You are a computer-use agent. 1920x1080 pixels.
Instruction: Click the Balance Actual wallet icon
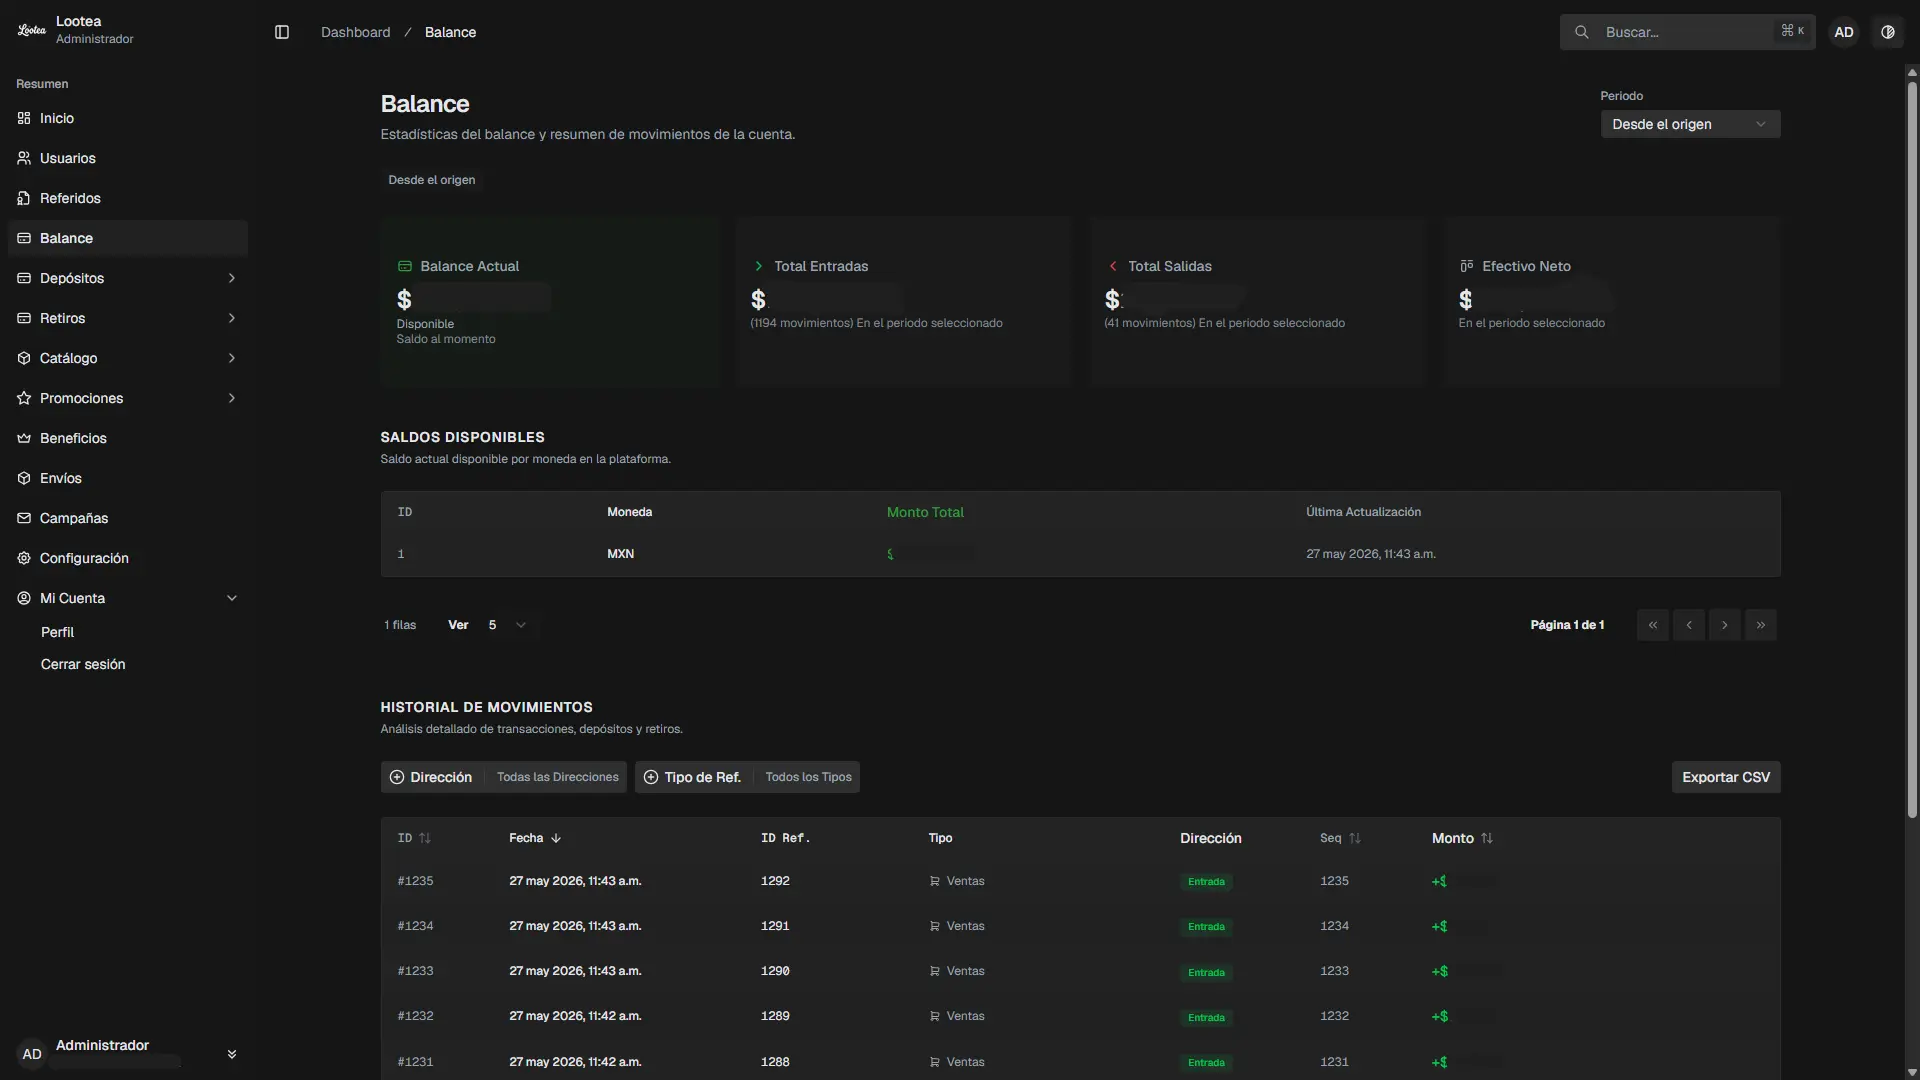(x=405, y=266)
